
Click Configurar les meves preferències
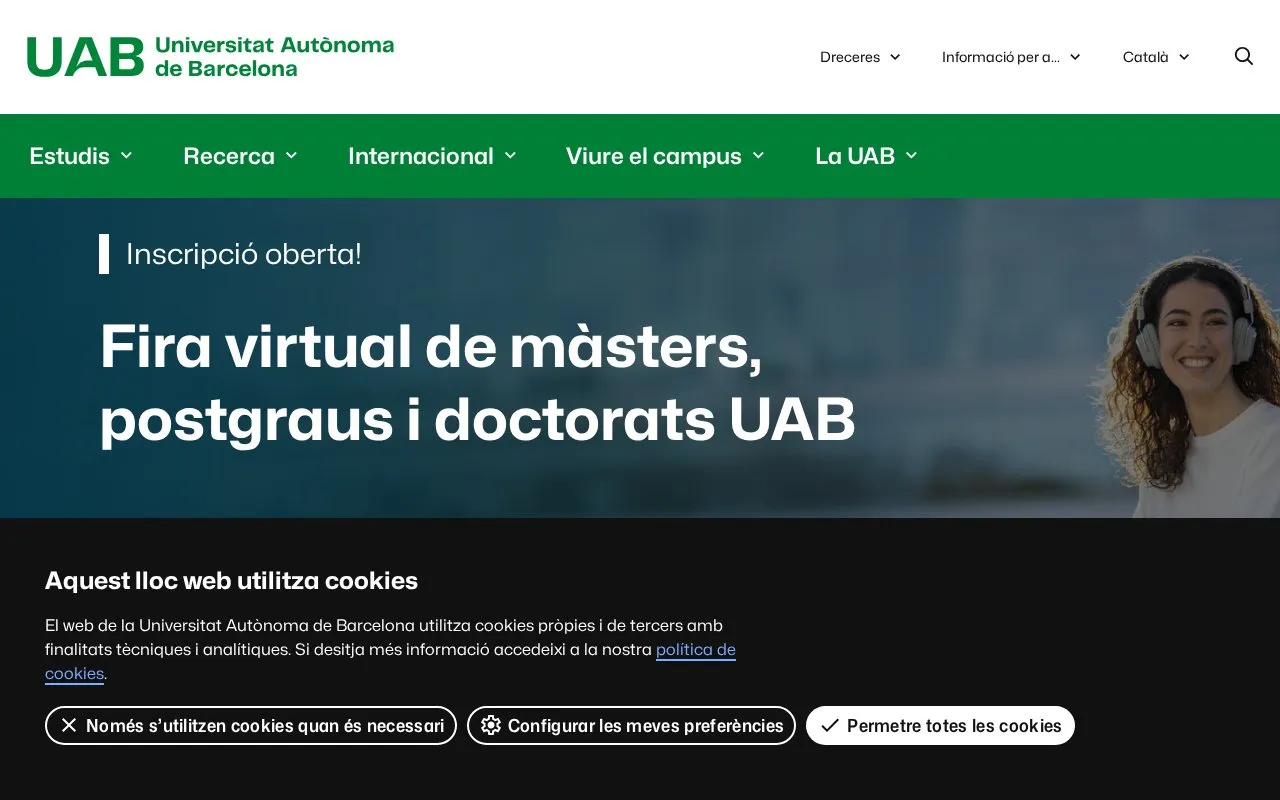[631, 725]
